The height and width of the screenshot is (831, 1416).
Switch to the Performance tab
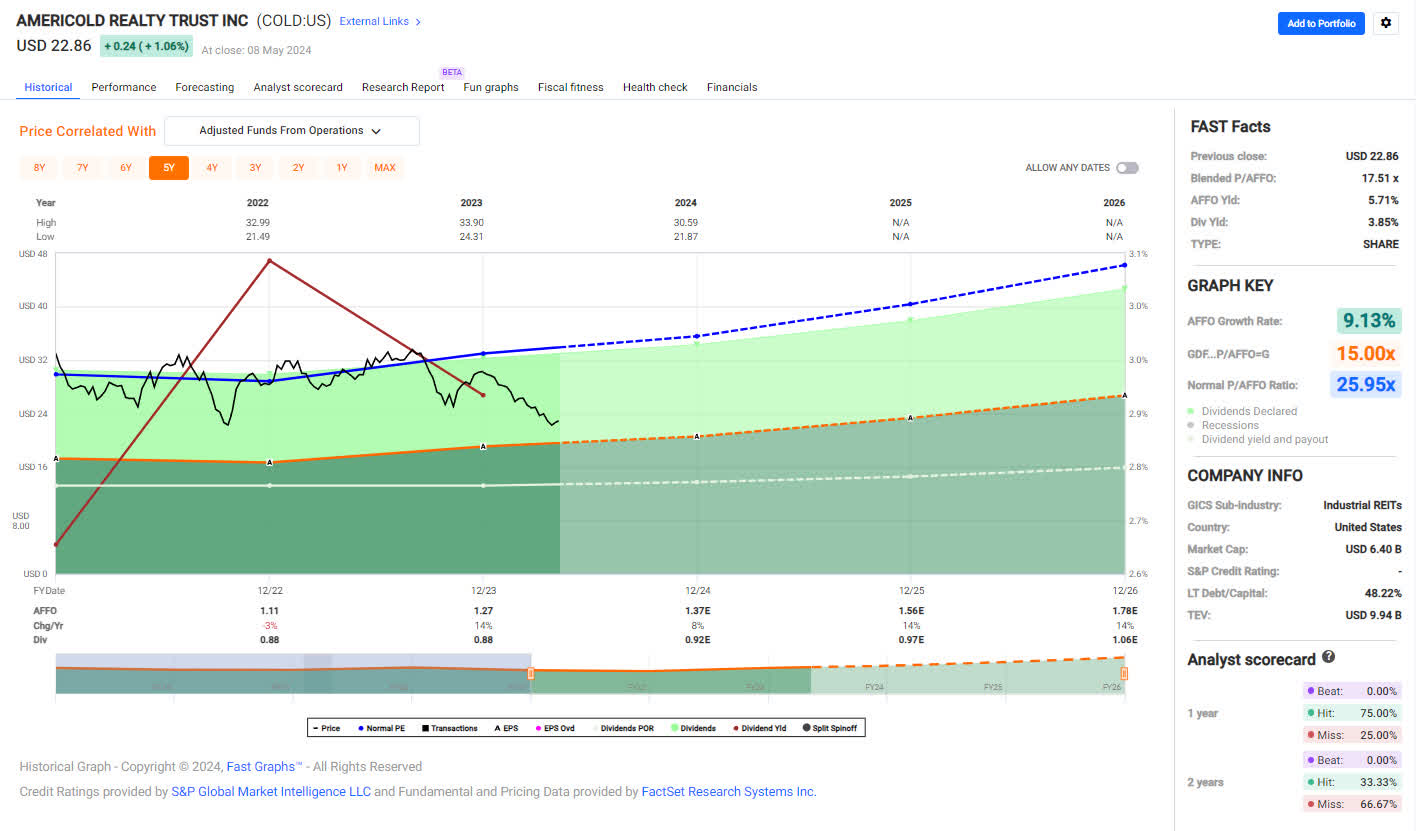point(123,87)
